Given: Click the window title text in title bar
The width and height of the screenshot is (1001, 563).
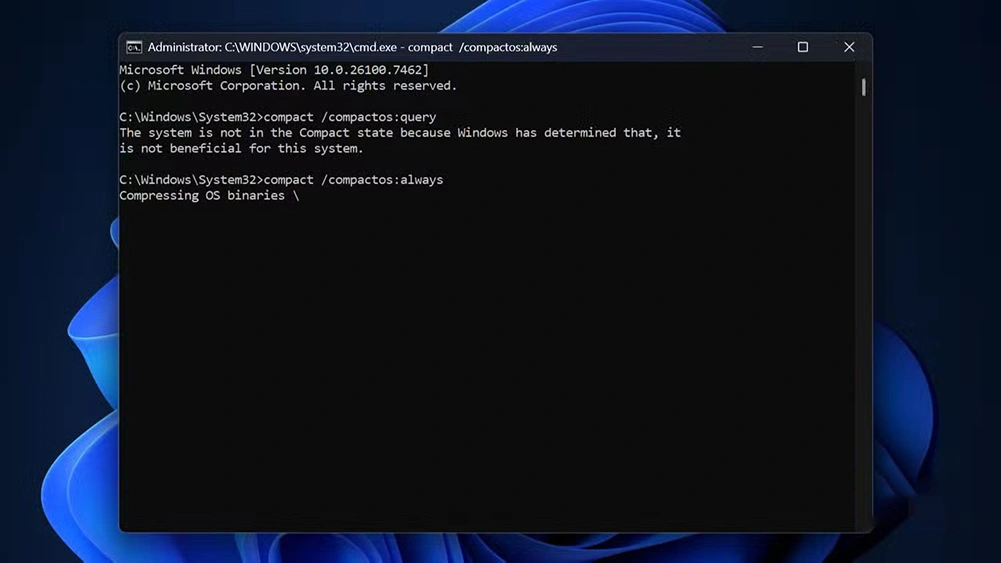Looking at the screenshot, I should pyautogui.click(x=352, y=47).
